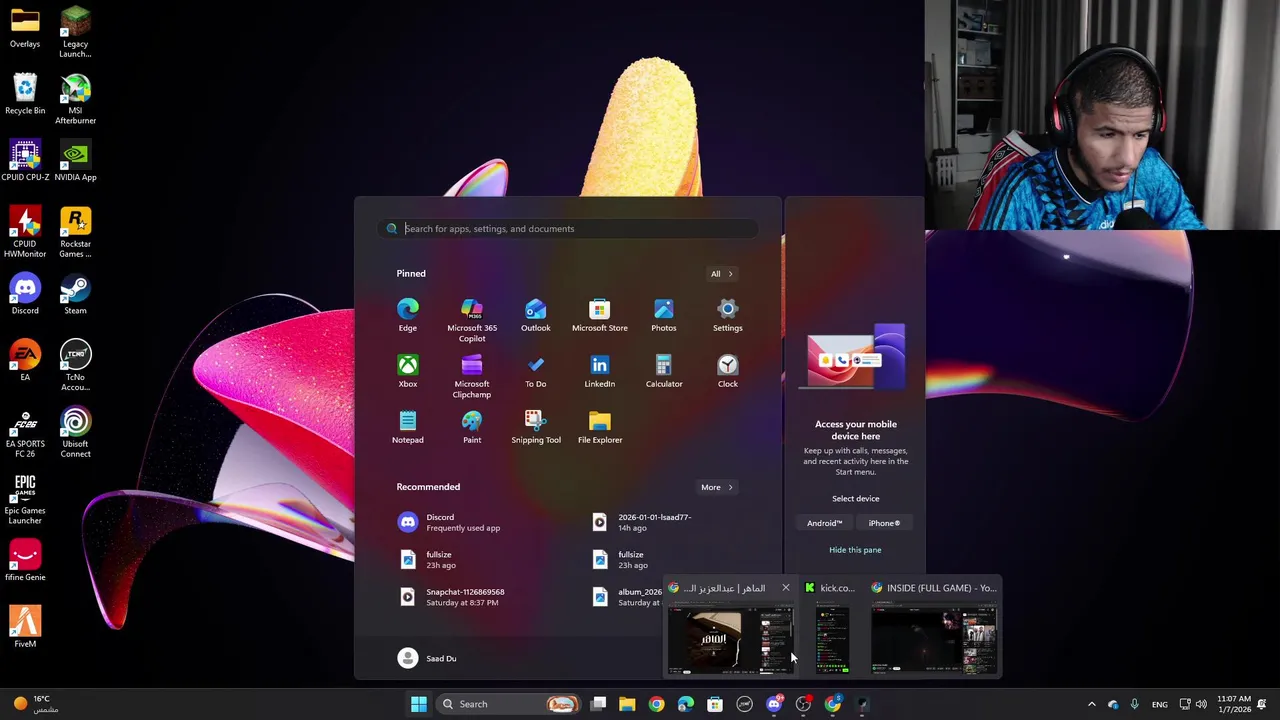Select Recycle Bin on desktop
This screenshot has width=1280, height=720.
(25, 95)
